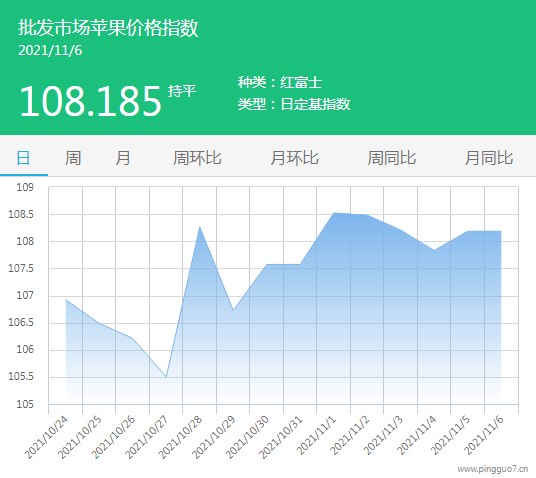
Task: Open the 月同比 tab
Action: pos(489,158)
